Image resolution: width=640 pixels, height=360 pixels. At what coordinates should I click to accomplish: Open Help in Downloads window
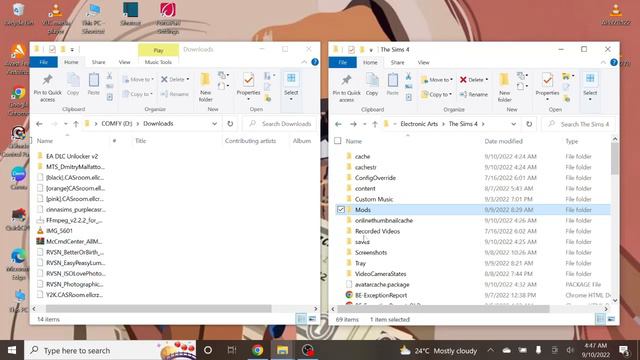click(x=315, y=62)
